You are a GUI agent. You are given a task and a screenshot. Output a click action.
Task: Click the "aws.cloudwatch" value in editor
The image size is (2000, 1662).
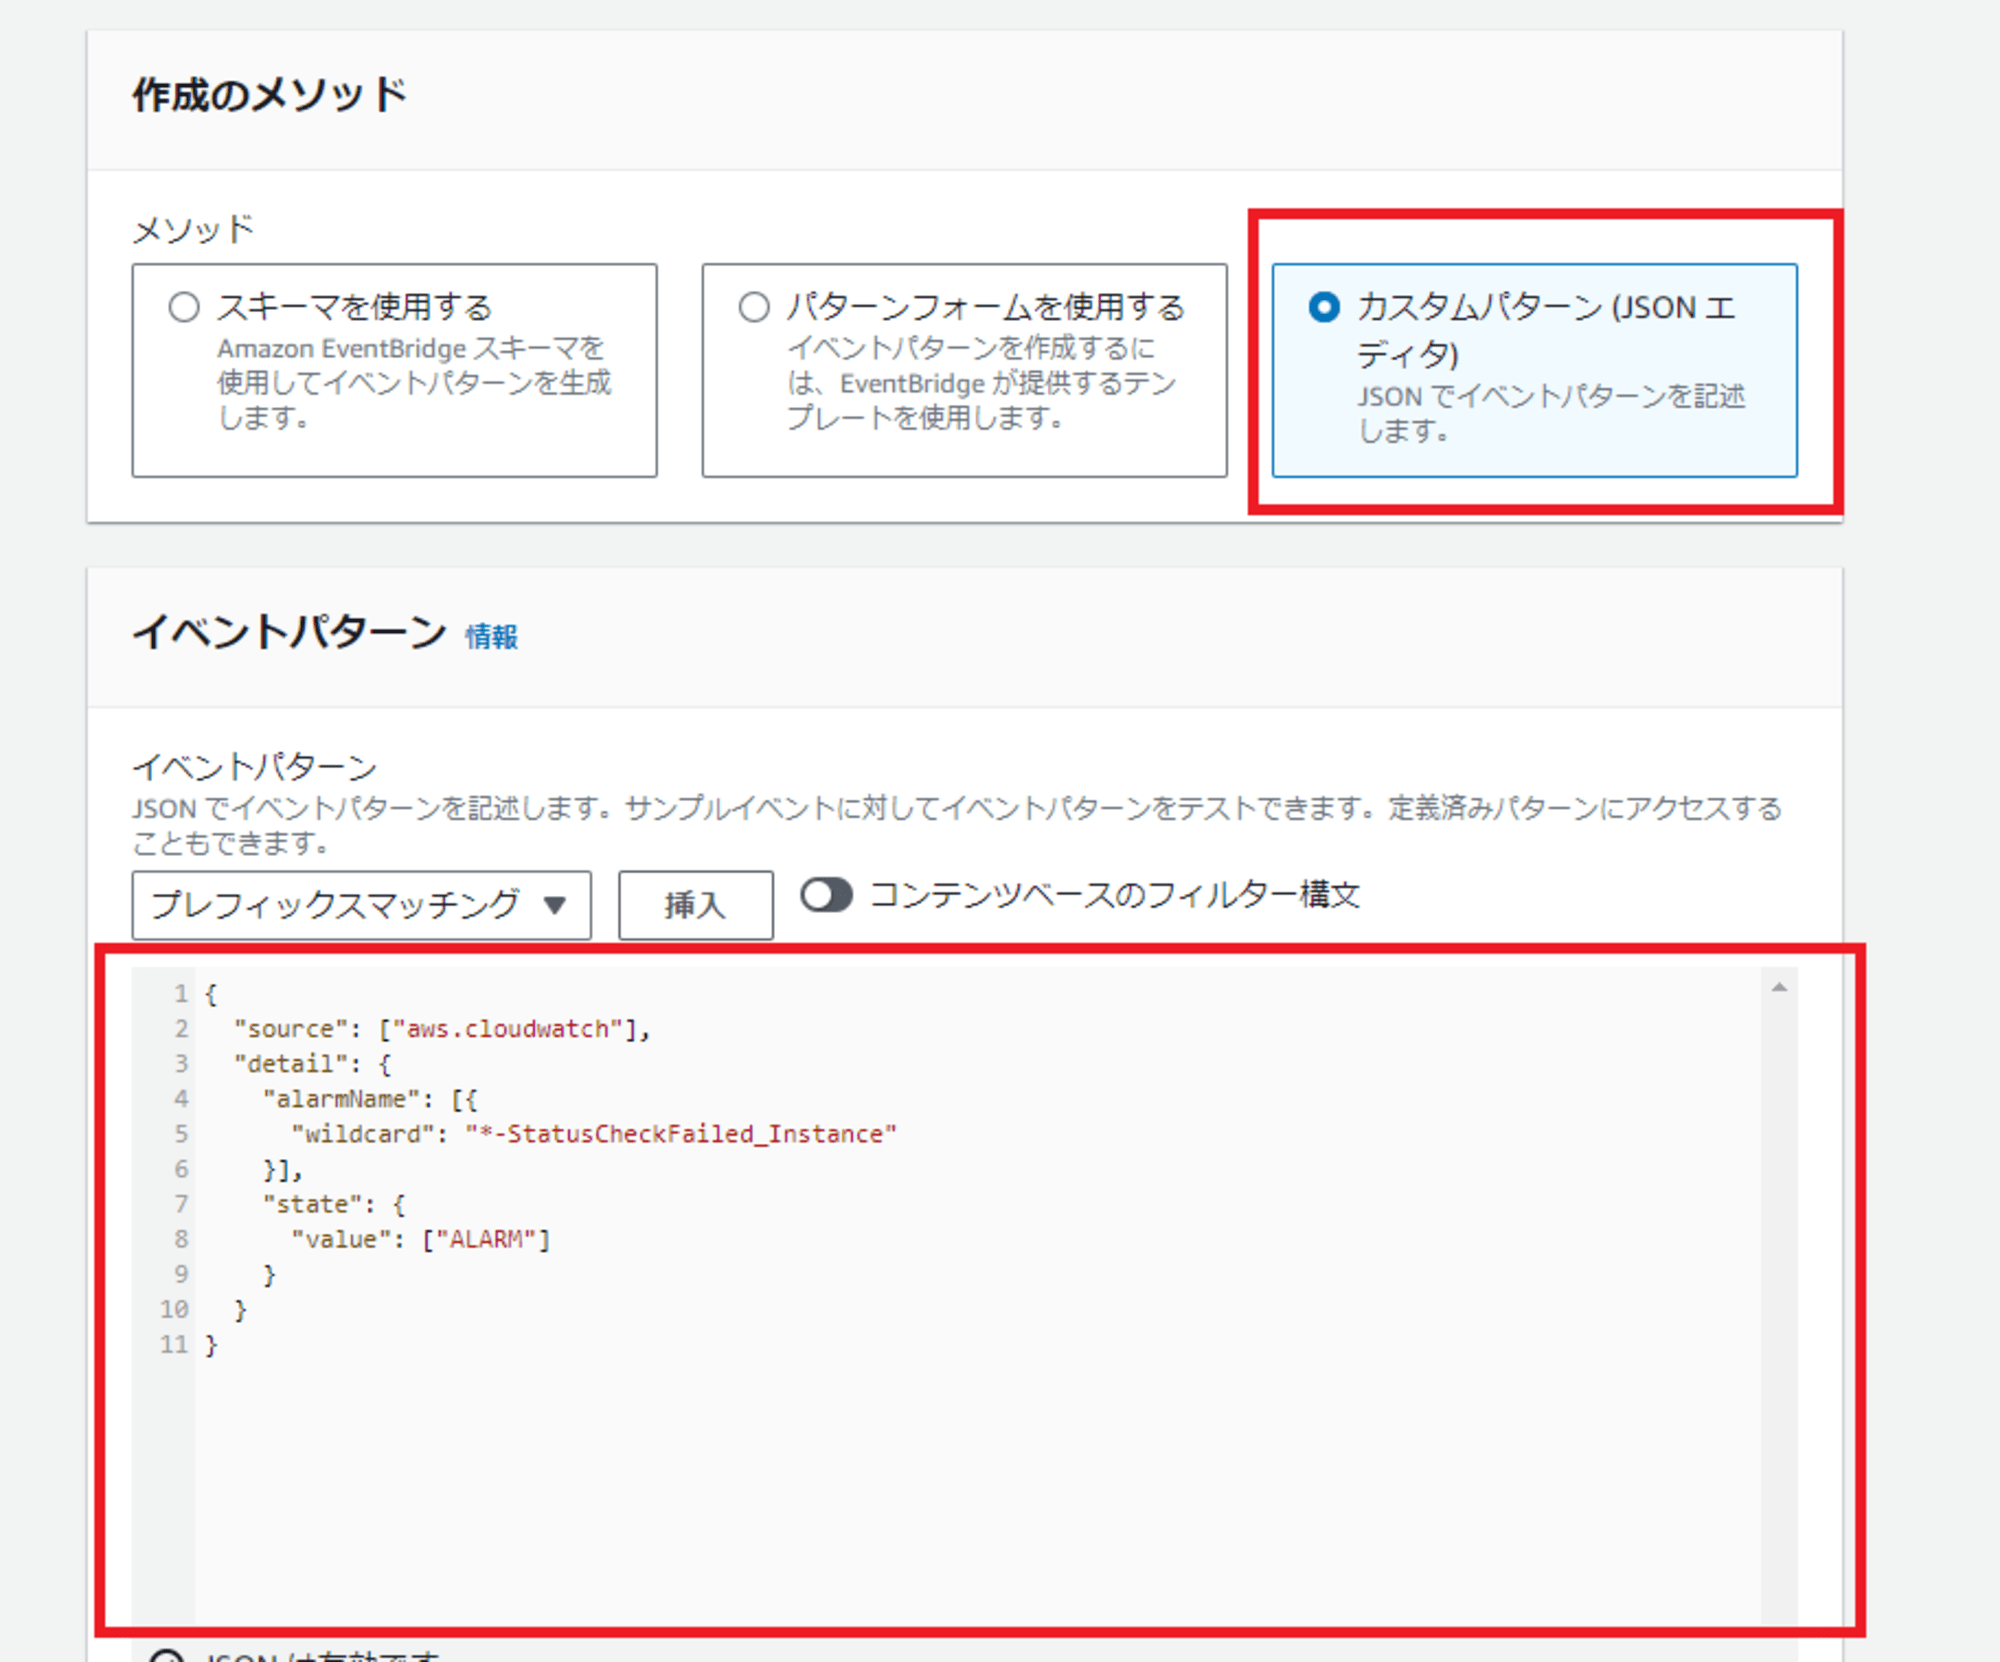point(509,1029)
